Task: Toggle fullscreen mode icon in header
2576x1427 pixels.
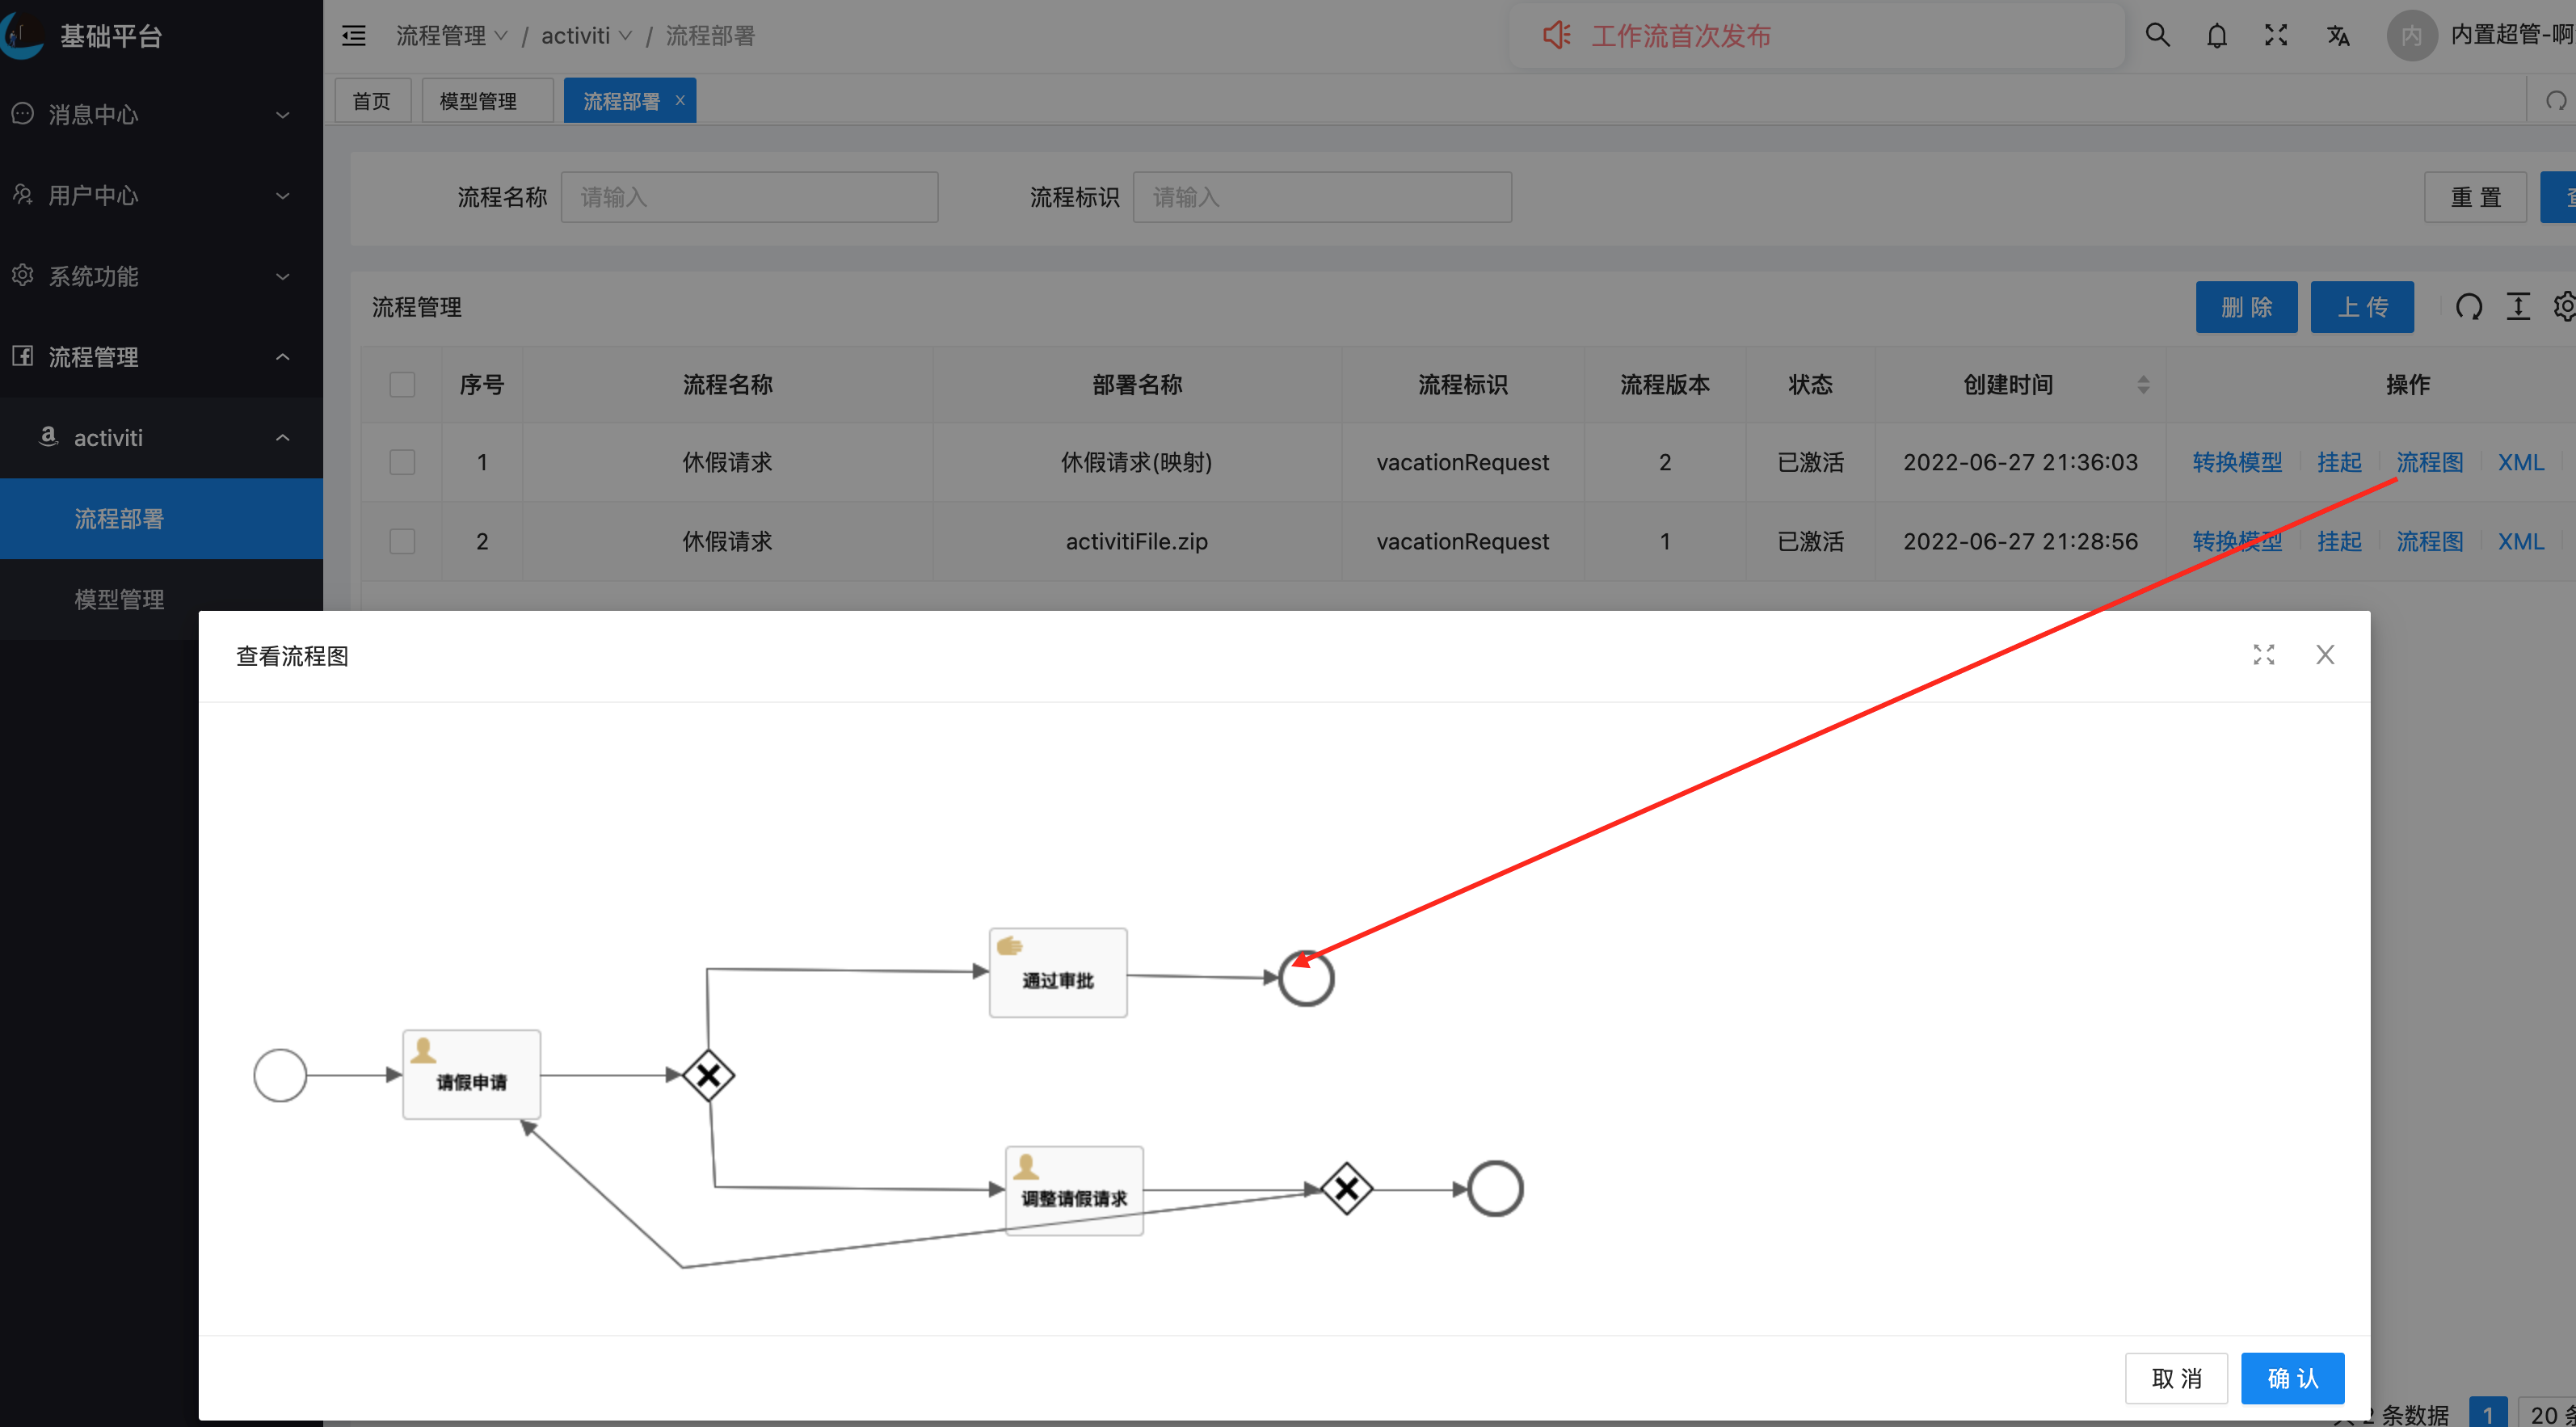Action: [x=2276, y=36]
